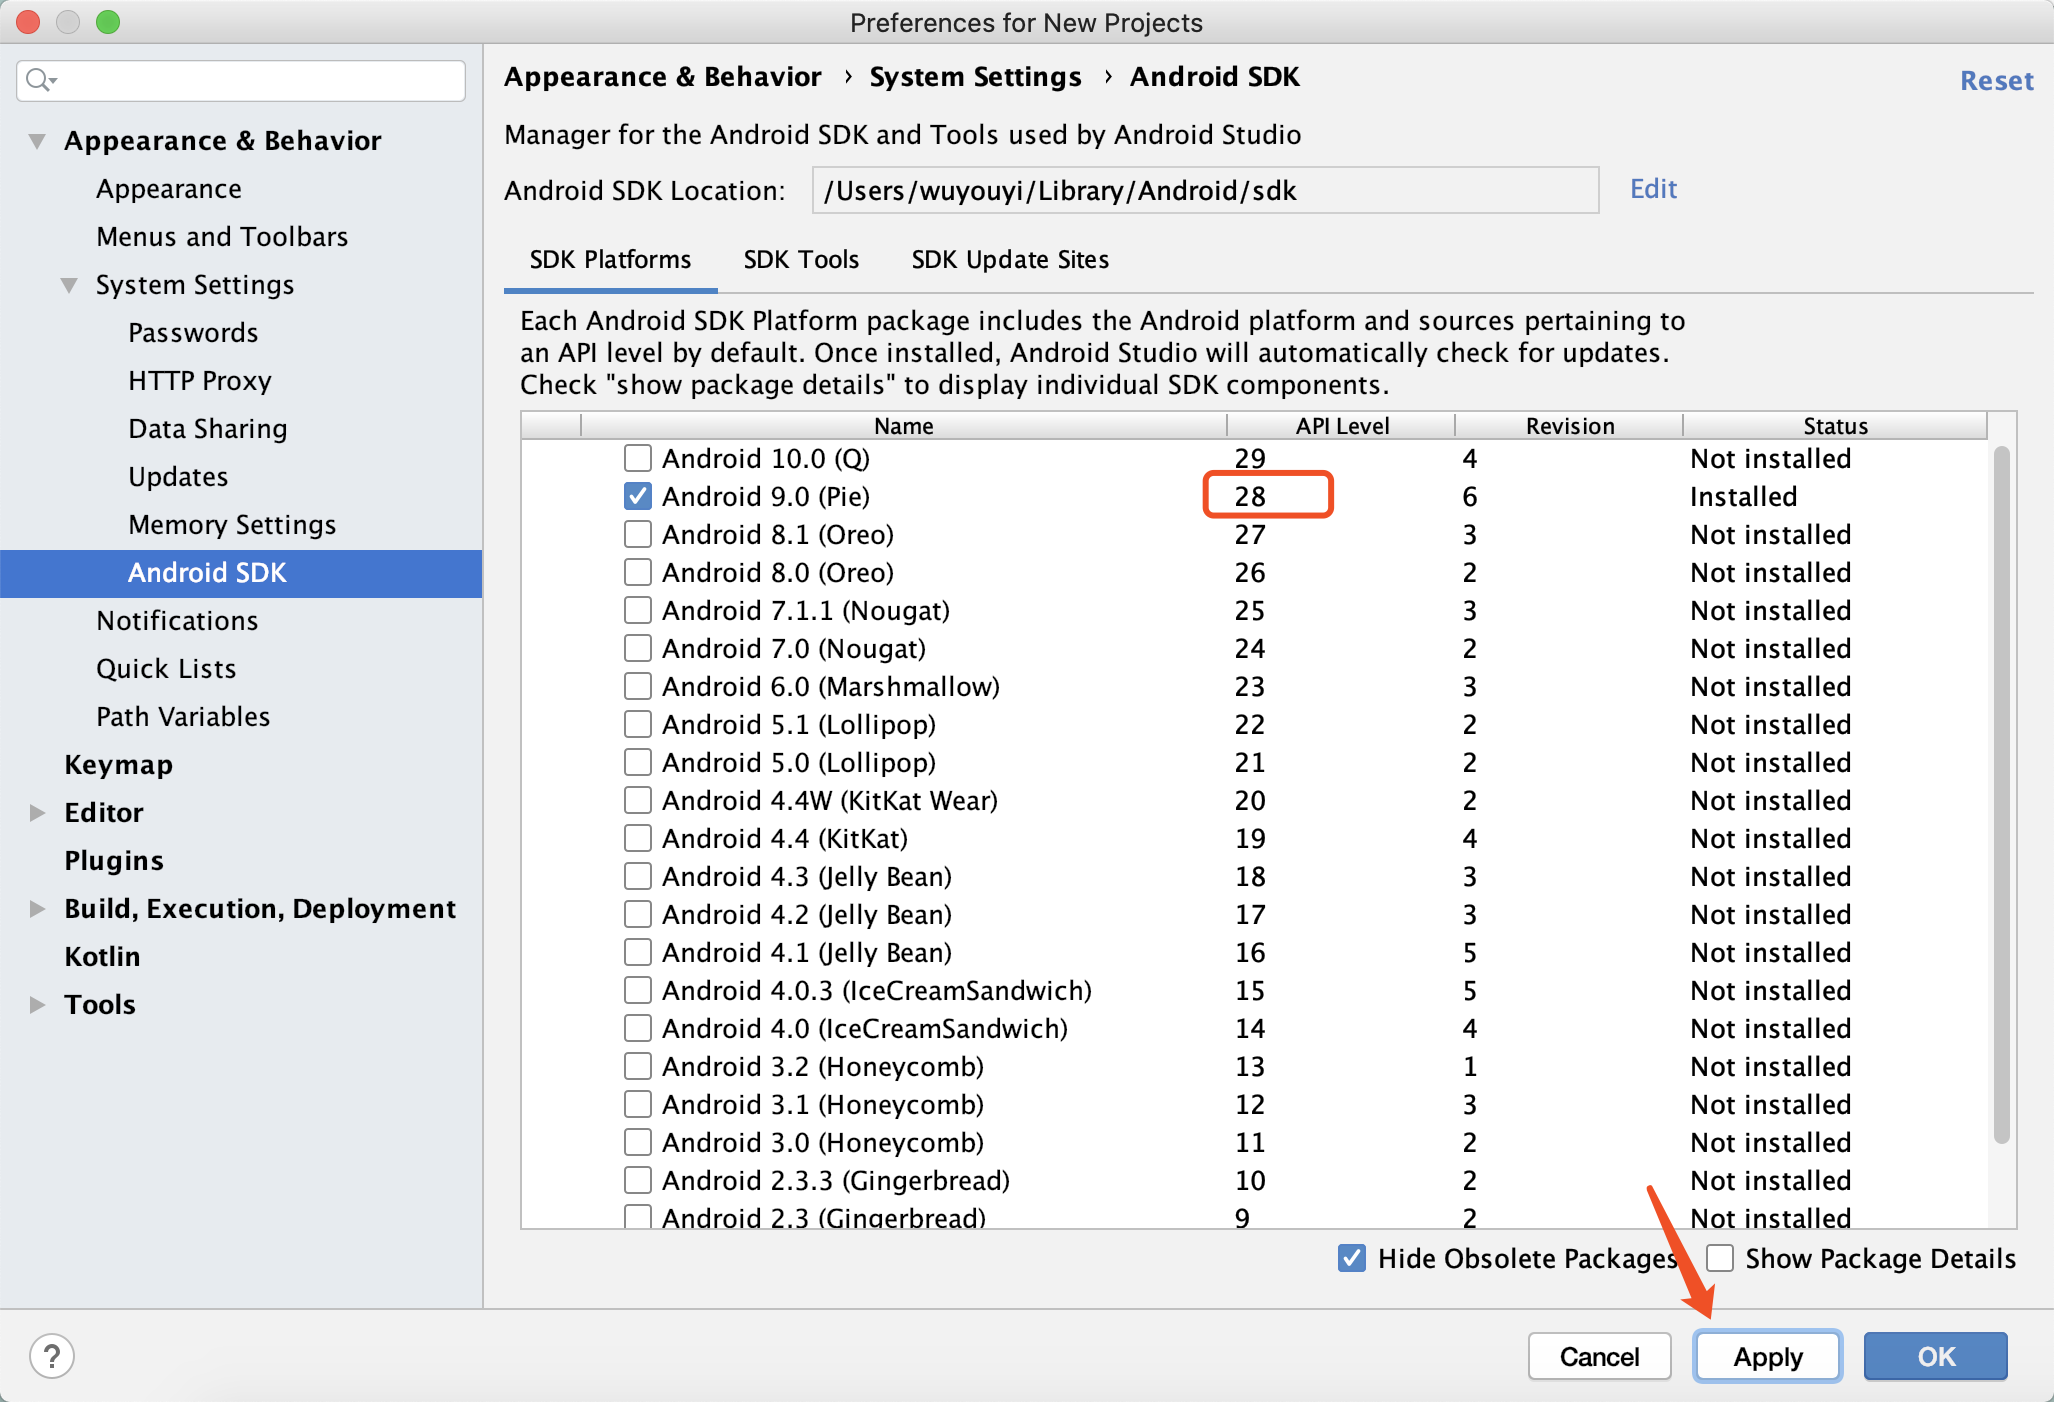Image resolution: width=2054 pixels, height=1402 pixels.
Task: Click the API Level column header
Action: pyautogui.click(x=1342, y=426)
